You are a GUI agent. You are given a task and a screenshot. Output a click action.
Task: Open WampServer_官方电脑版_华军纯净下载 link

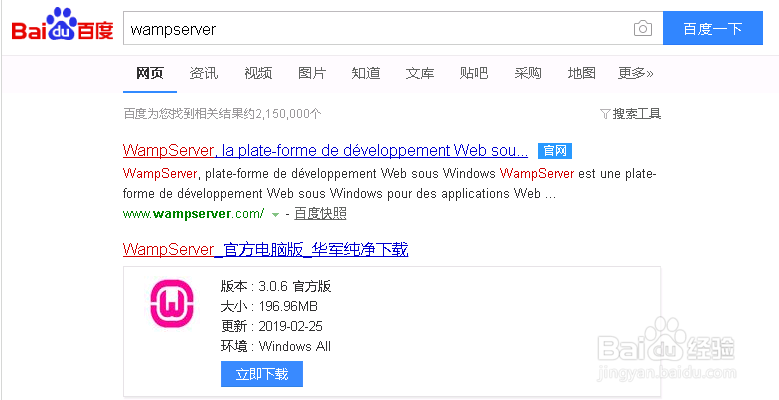[x=265, y=249]
